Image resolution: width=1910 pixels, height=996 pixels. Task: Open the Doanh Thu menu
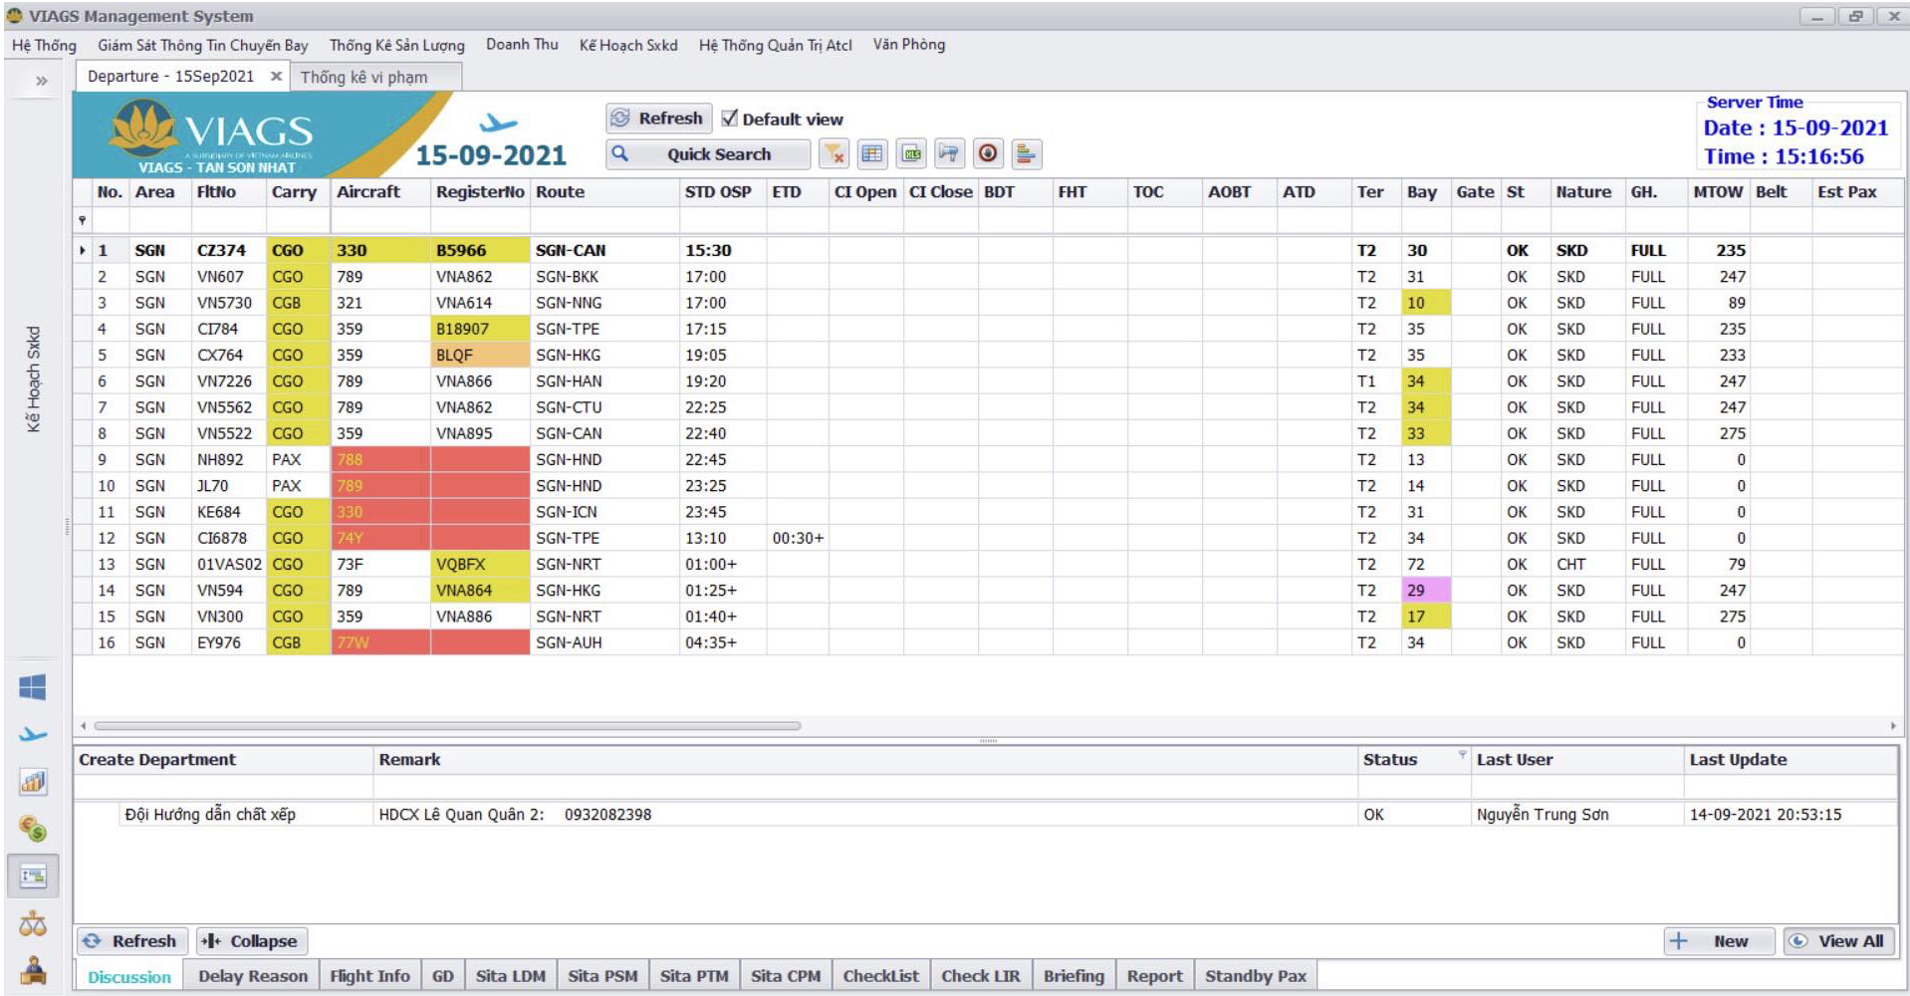[x=522, y=44]
